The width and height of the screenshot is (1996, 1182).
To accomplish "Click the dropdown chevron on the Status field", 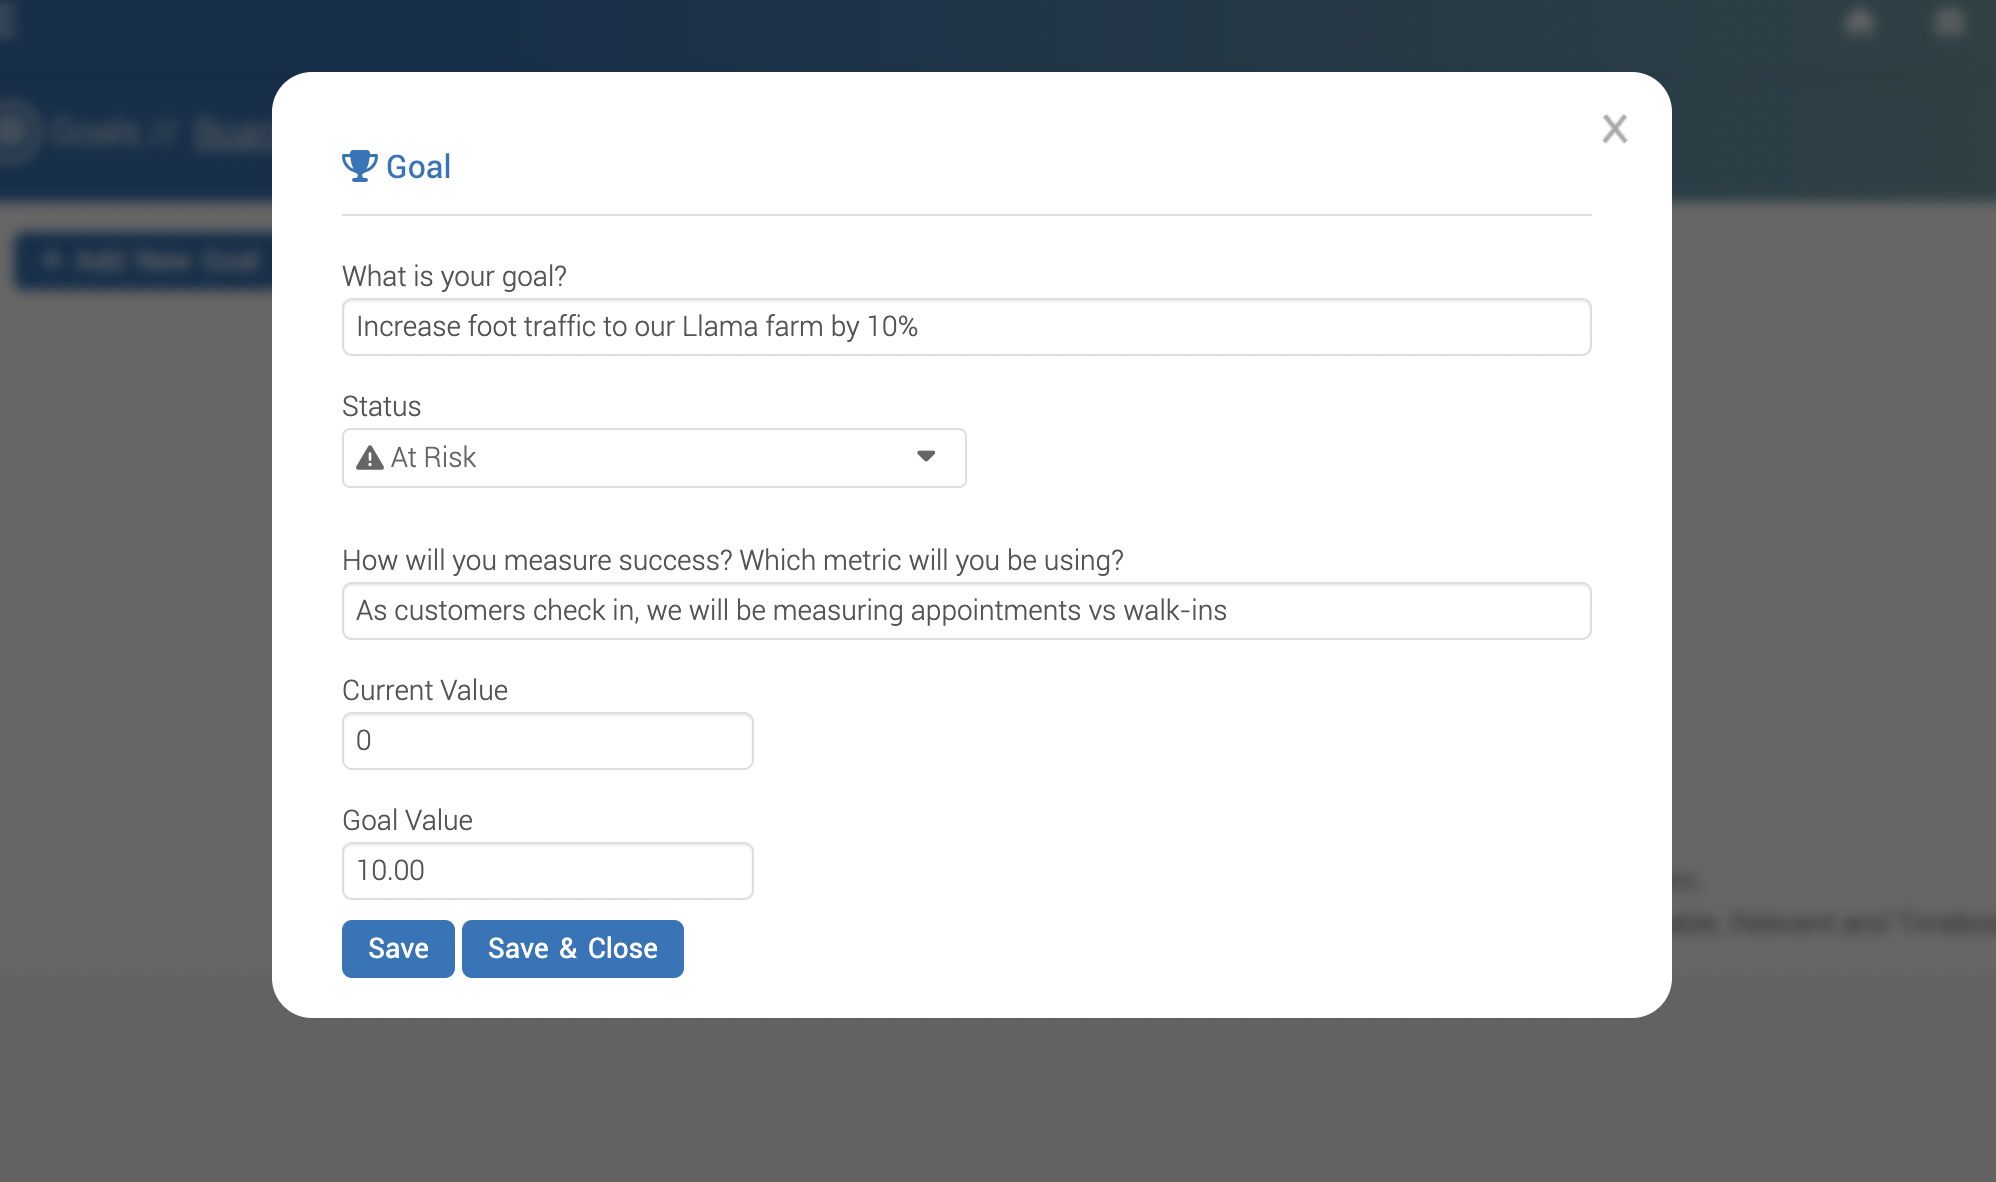I will pos(926,457).
